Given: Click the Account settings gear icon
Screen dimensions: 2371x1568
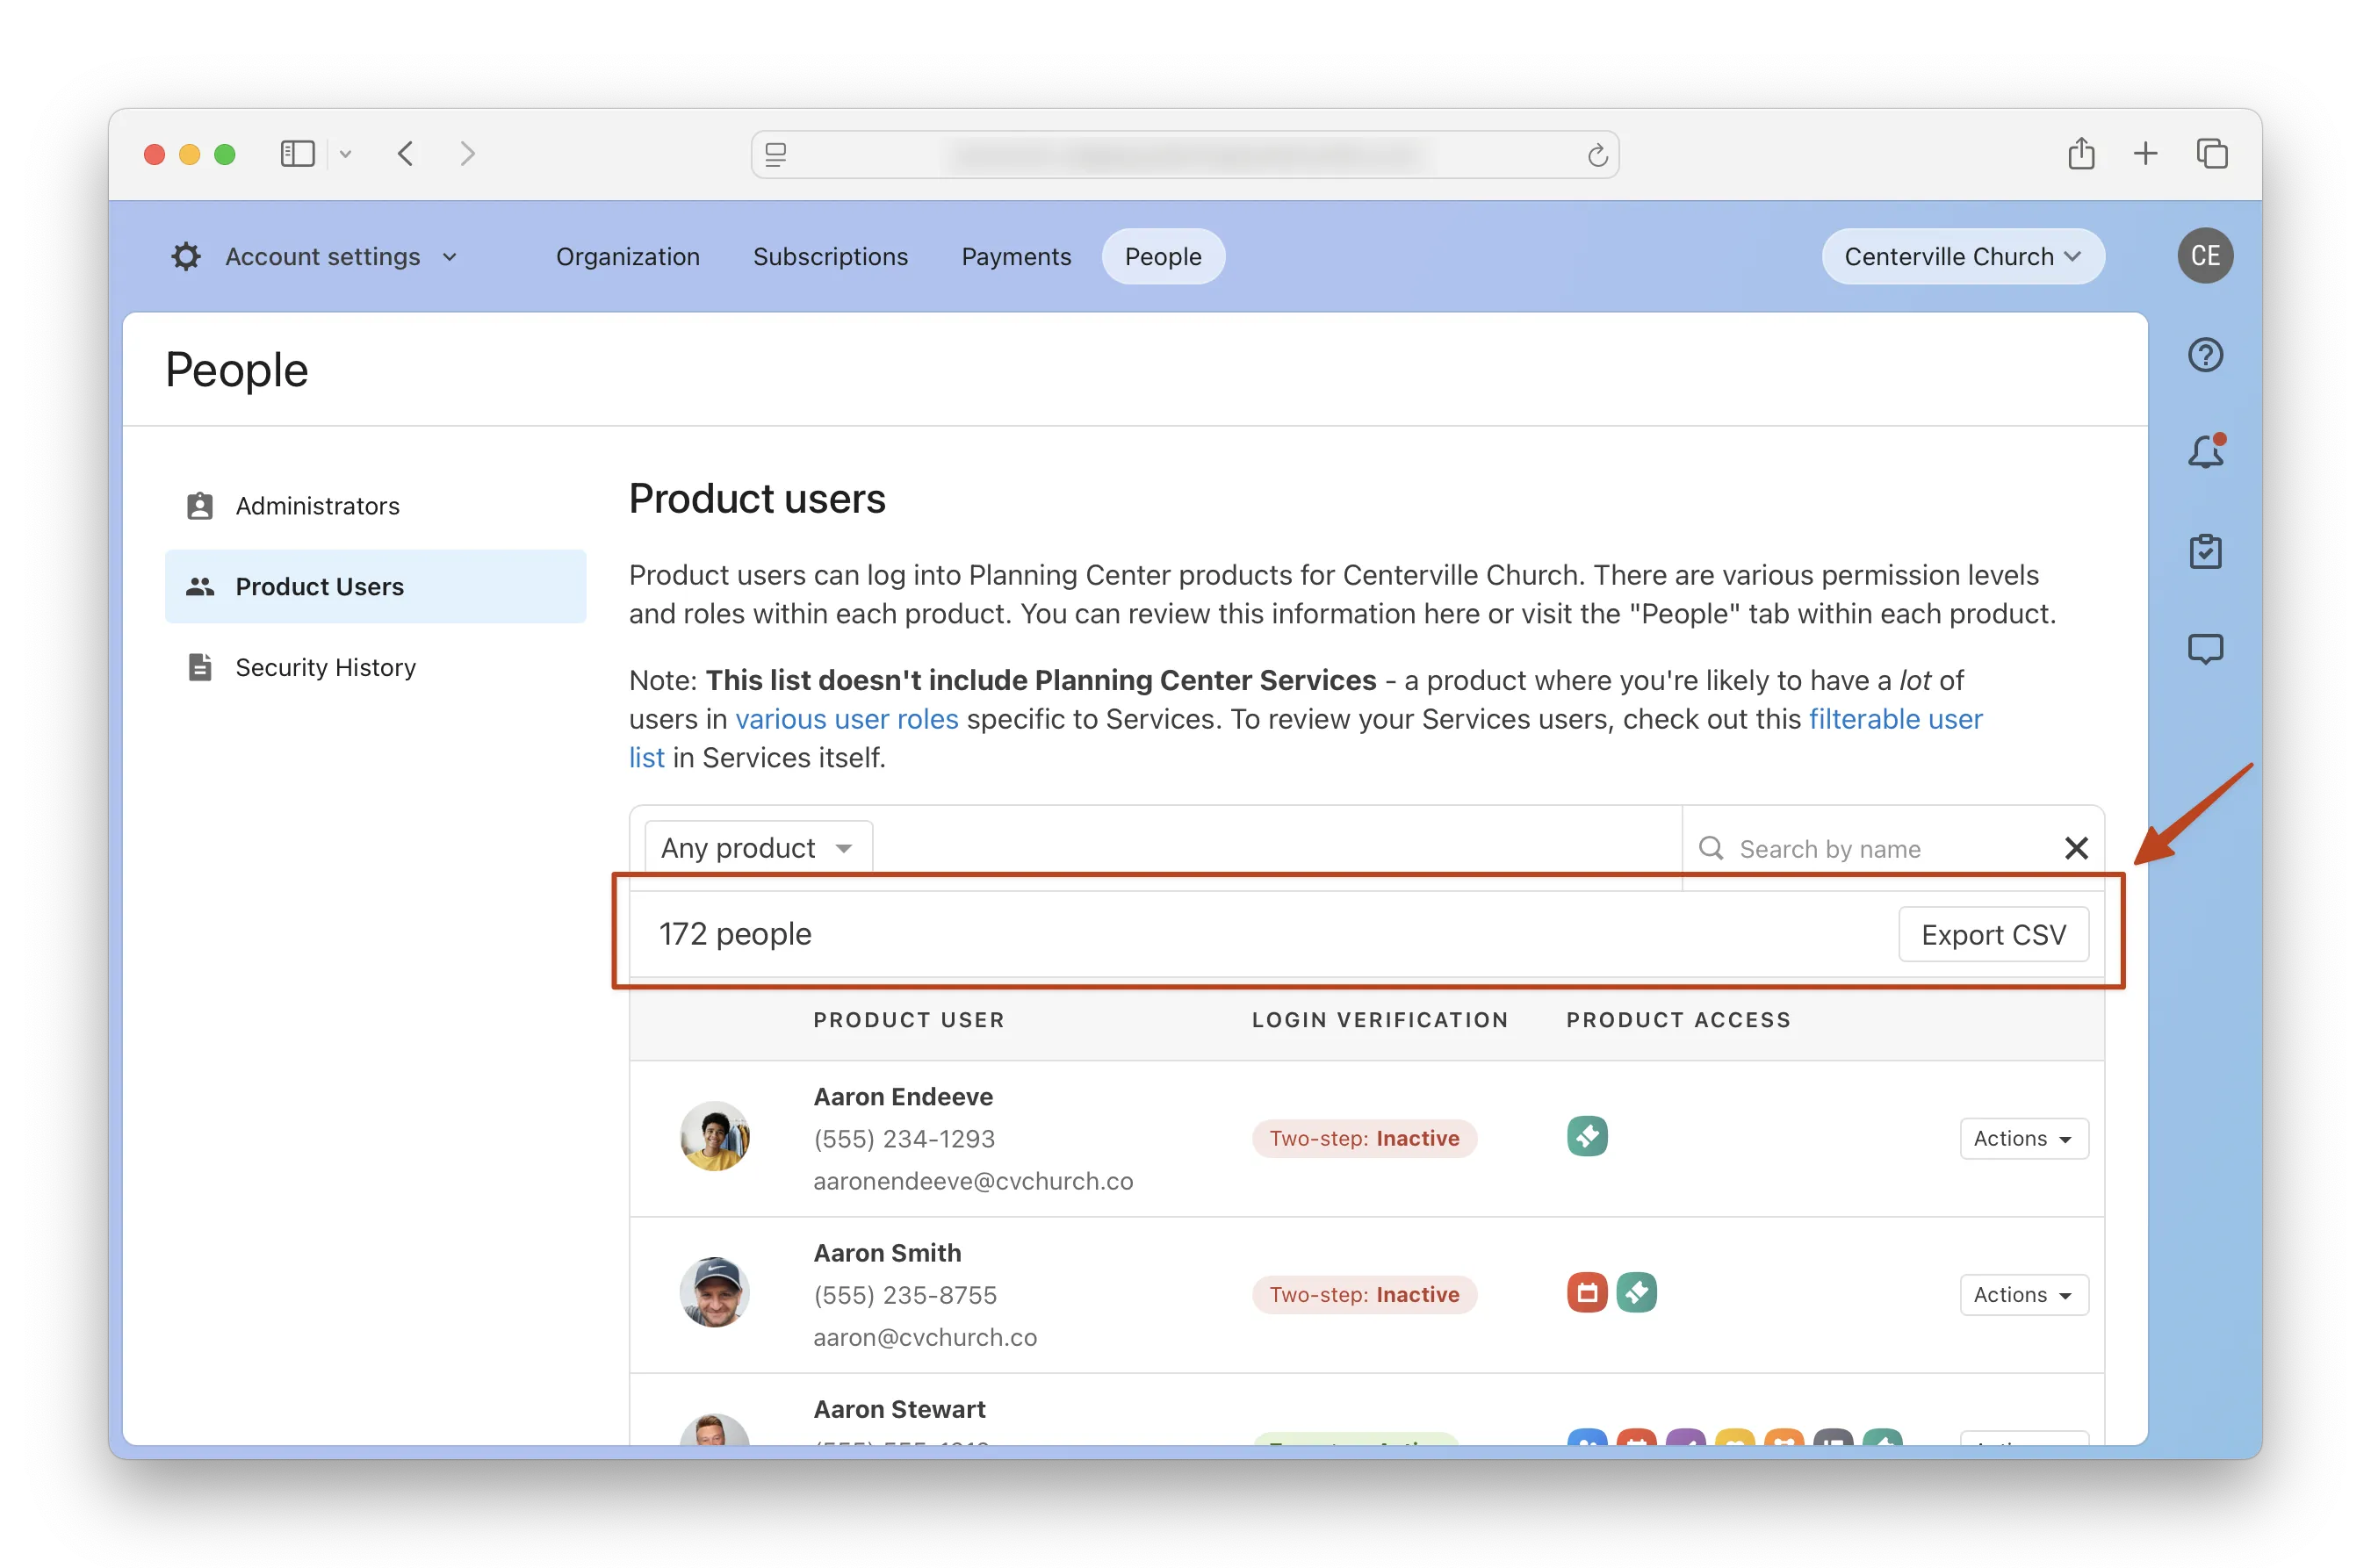Looking at the screenshot, I should point(185,256).
